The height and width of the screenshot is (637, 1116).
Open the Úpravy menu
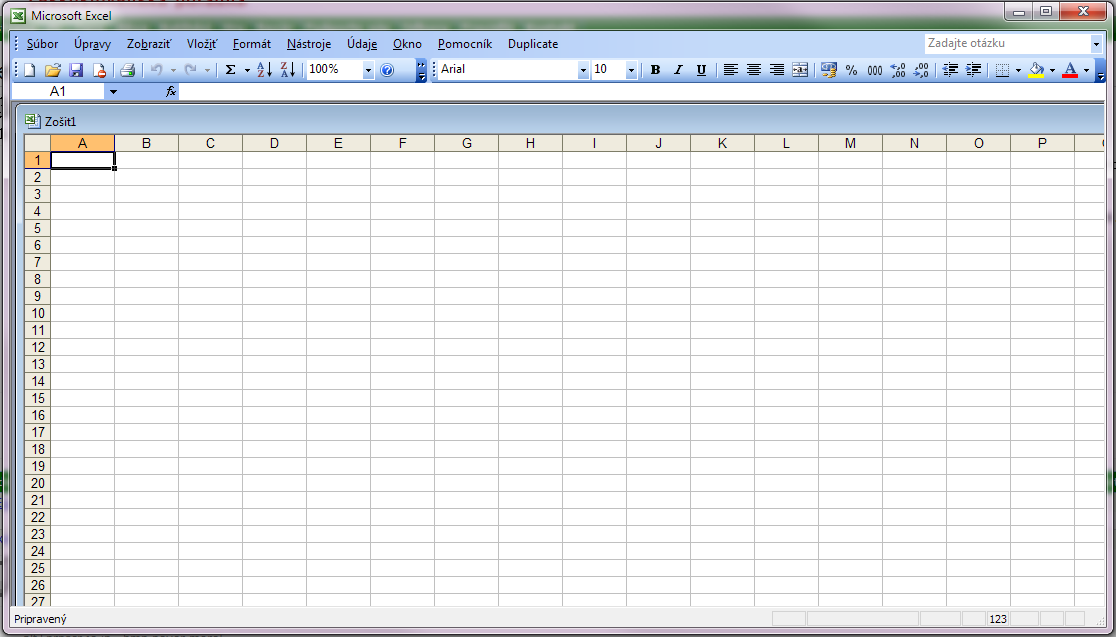[x=93, y=44]
